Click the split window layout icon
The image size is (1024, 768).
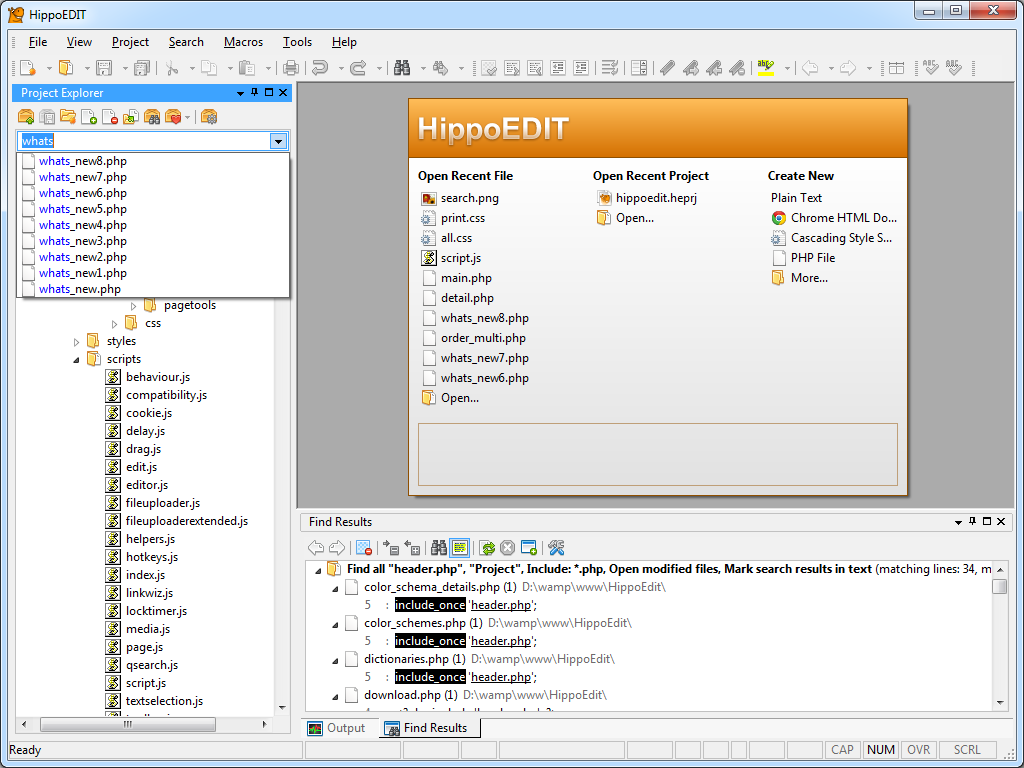[897, 68]
